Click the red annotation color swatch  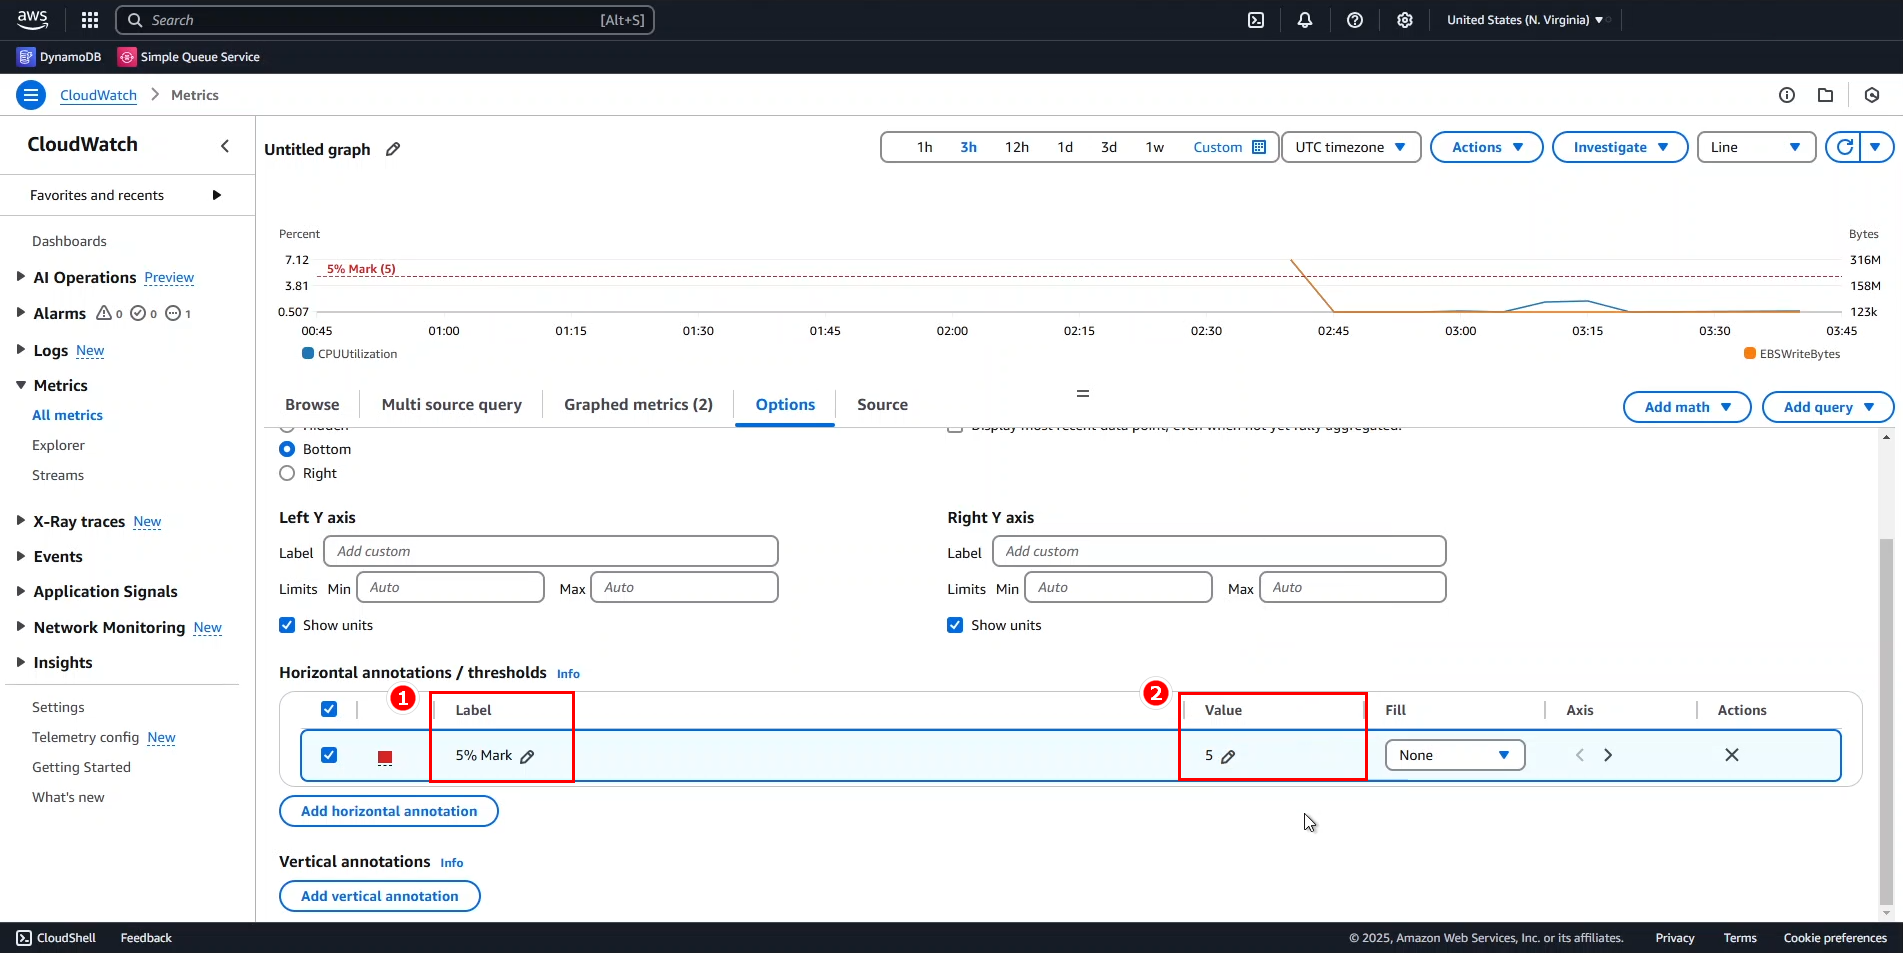coord(385,757)
